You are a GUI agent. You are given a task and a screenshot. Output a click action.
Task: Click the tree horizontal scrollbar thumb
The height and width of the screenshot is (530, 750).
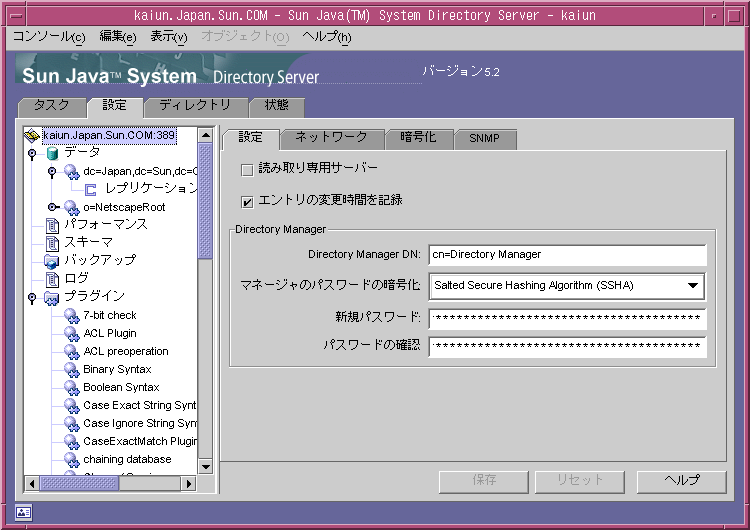coord(79,484)
